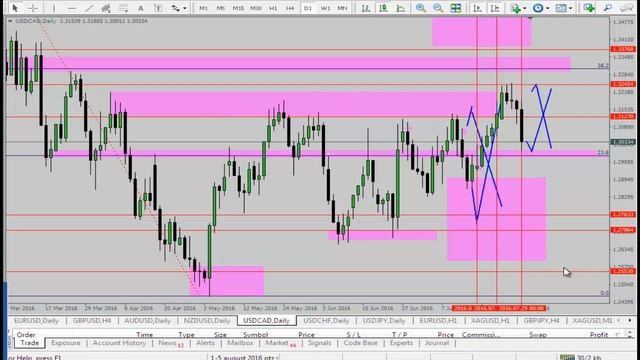640x360 pixels.
Task: Toggle the M15 timeframe
Action: (x=238, y=8)
